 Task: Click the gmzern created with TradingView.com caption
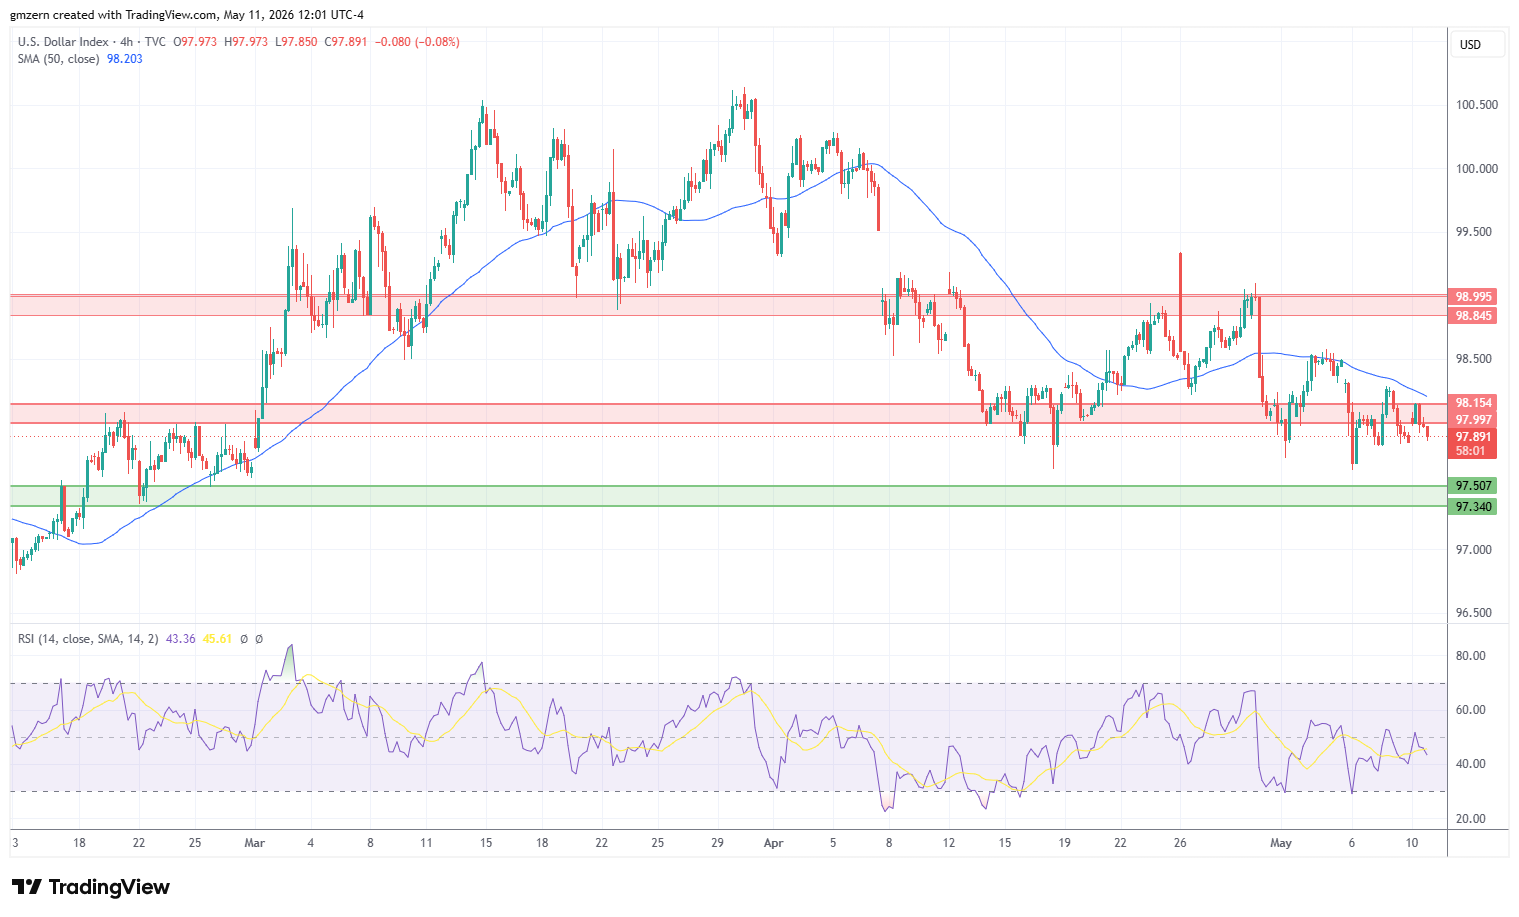pyautogui.click(x=187, y=15)
